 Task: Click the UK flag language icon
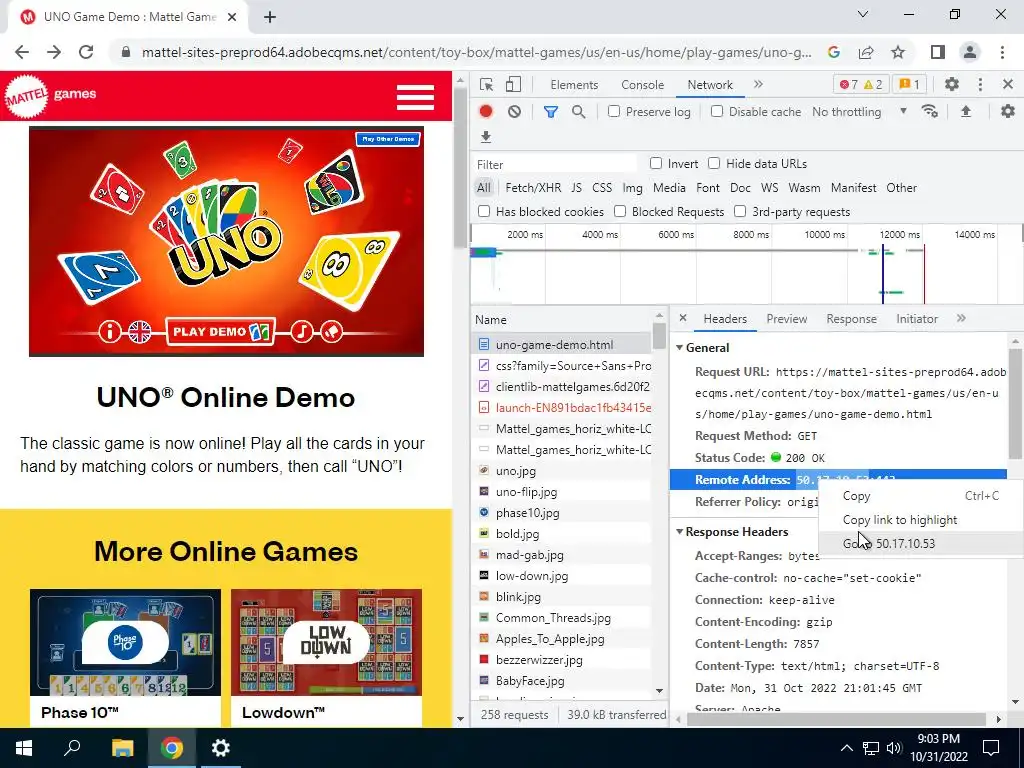(139, 332)
